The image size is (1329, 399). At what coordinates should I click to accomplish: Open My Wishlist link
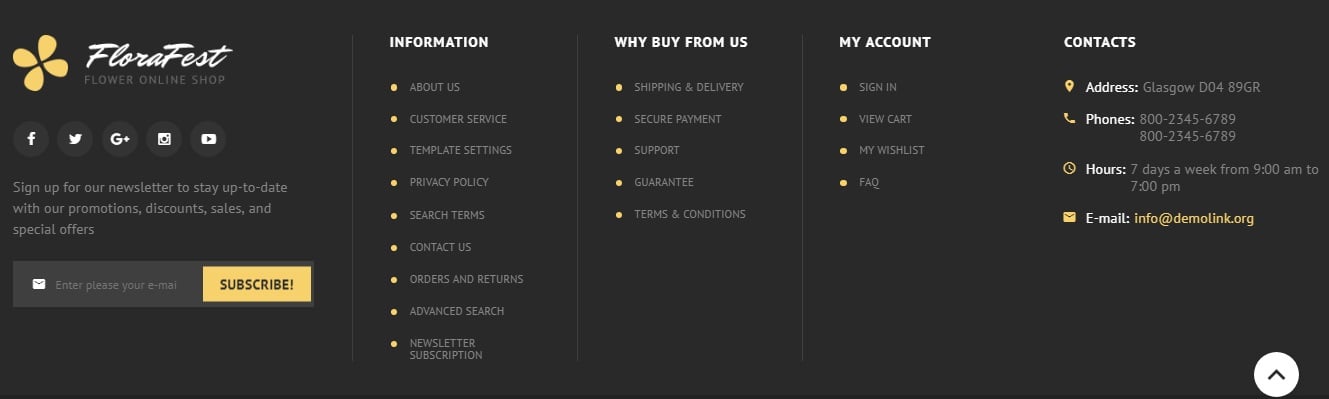click(891, 150)
